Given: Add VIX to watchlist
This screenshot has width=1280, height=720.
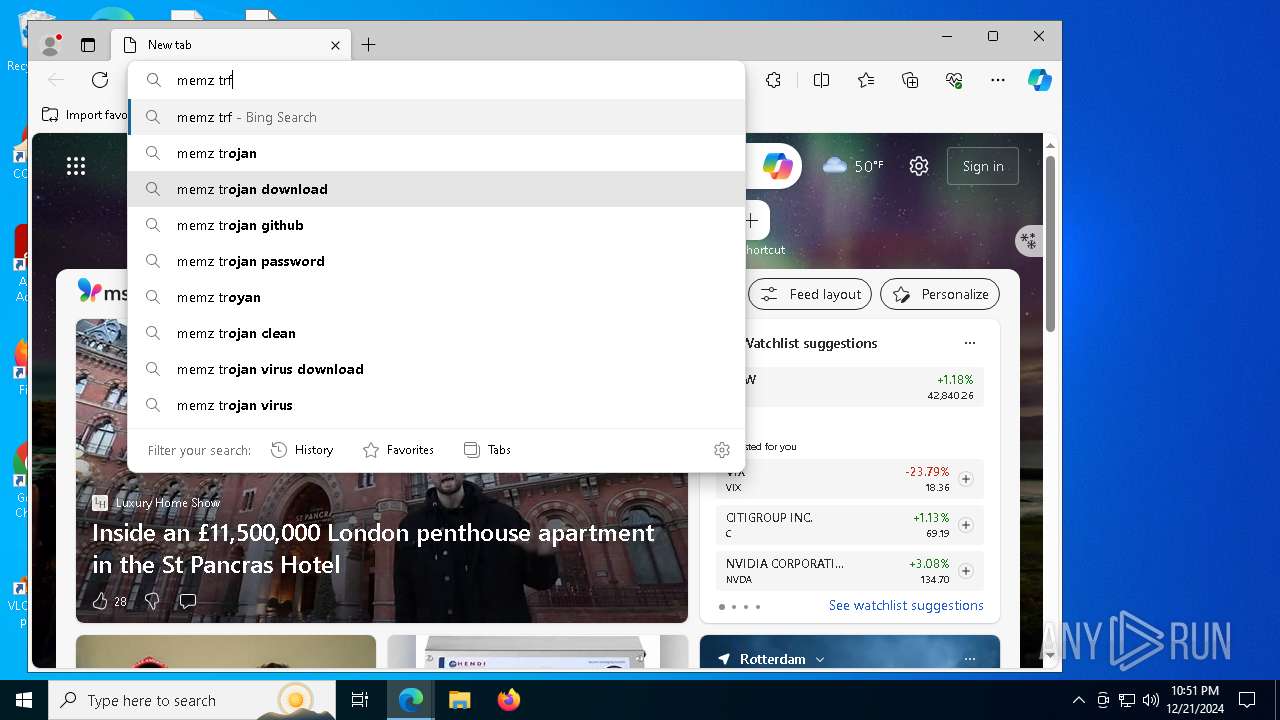Looking at the screenshot, I should [965, 479].
